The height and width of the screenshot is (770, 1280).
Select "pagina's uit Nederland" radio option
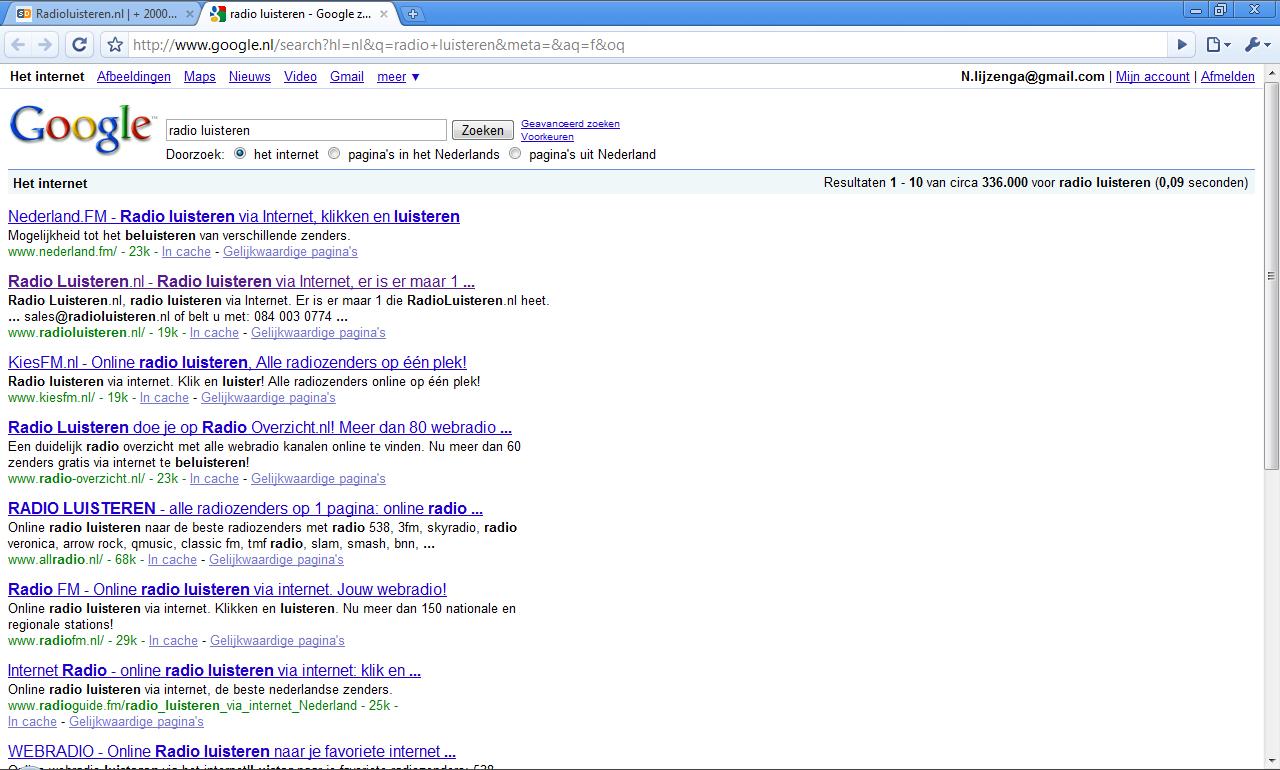click(515, 154)
